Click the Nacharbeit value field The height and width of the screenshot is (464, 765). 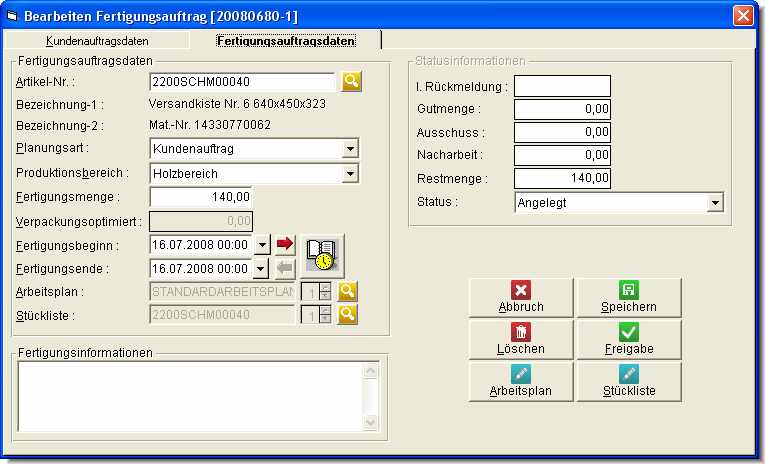tap(562, 155)
